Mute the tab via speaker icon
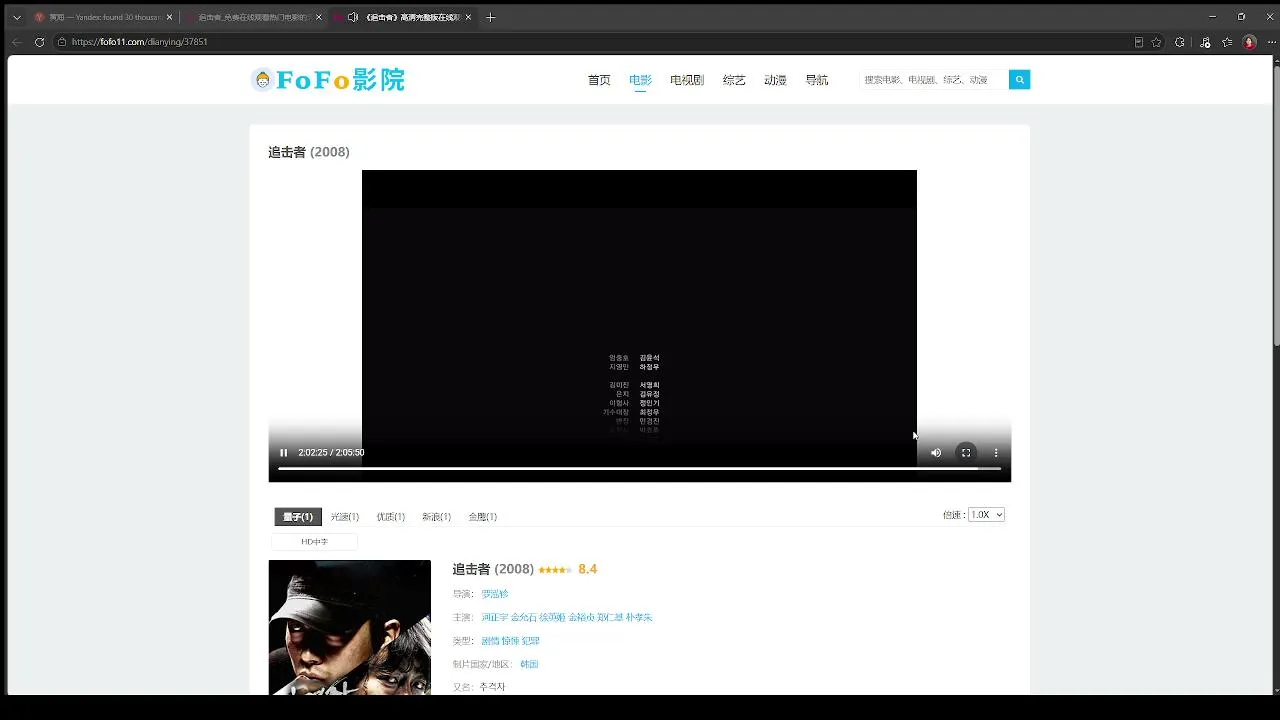The width and height of the screenshot is (1280, 720). click(353, 17)
